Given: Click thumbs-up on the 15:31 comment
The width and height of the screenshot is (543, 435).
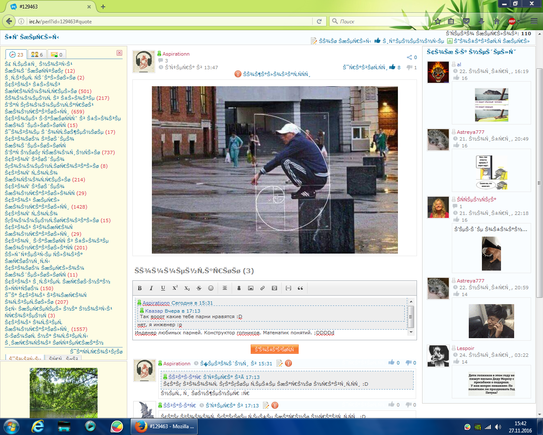Looking at the screenshot, I should (391, 362).
